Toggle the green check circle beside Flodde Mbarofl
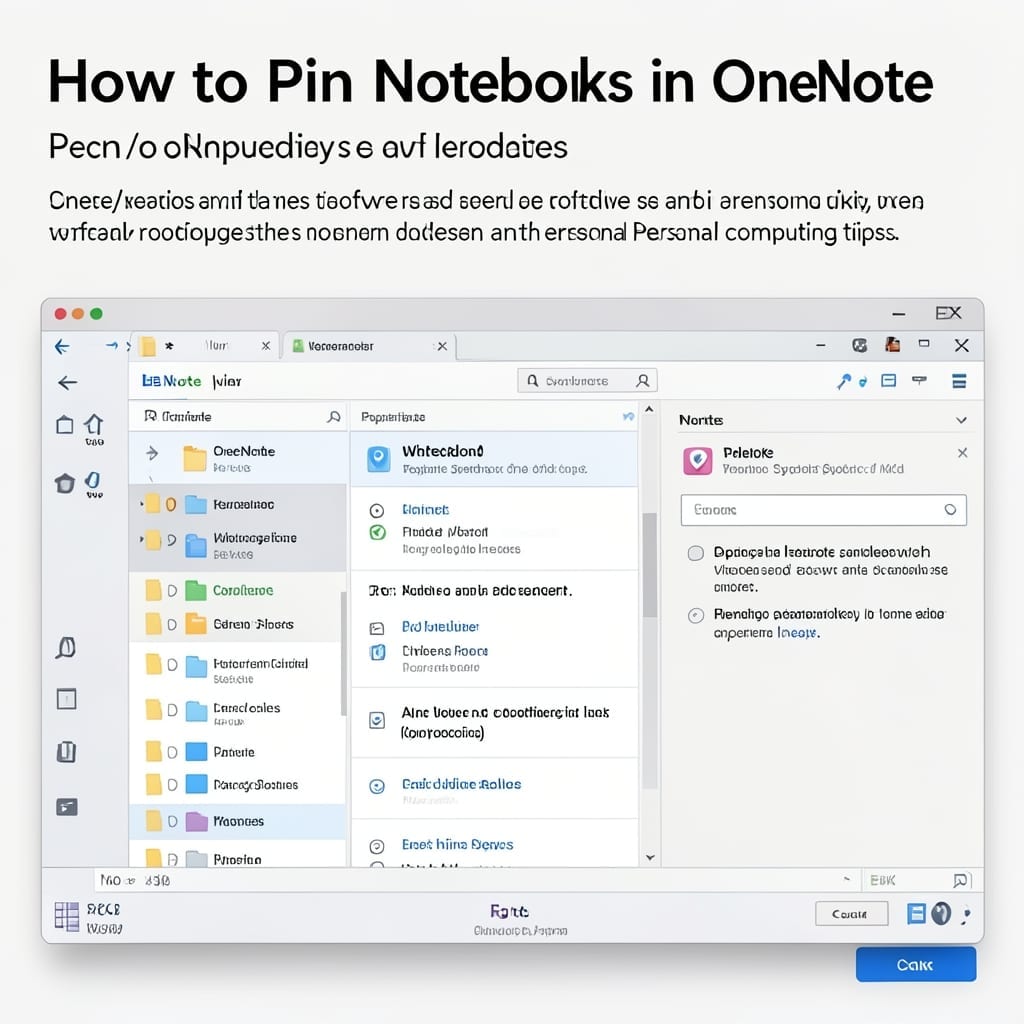Viewport: 1024px width, 1024px height. (x=377, y=532)
